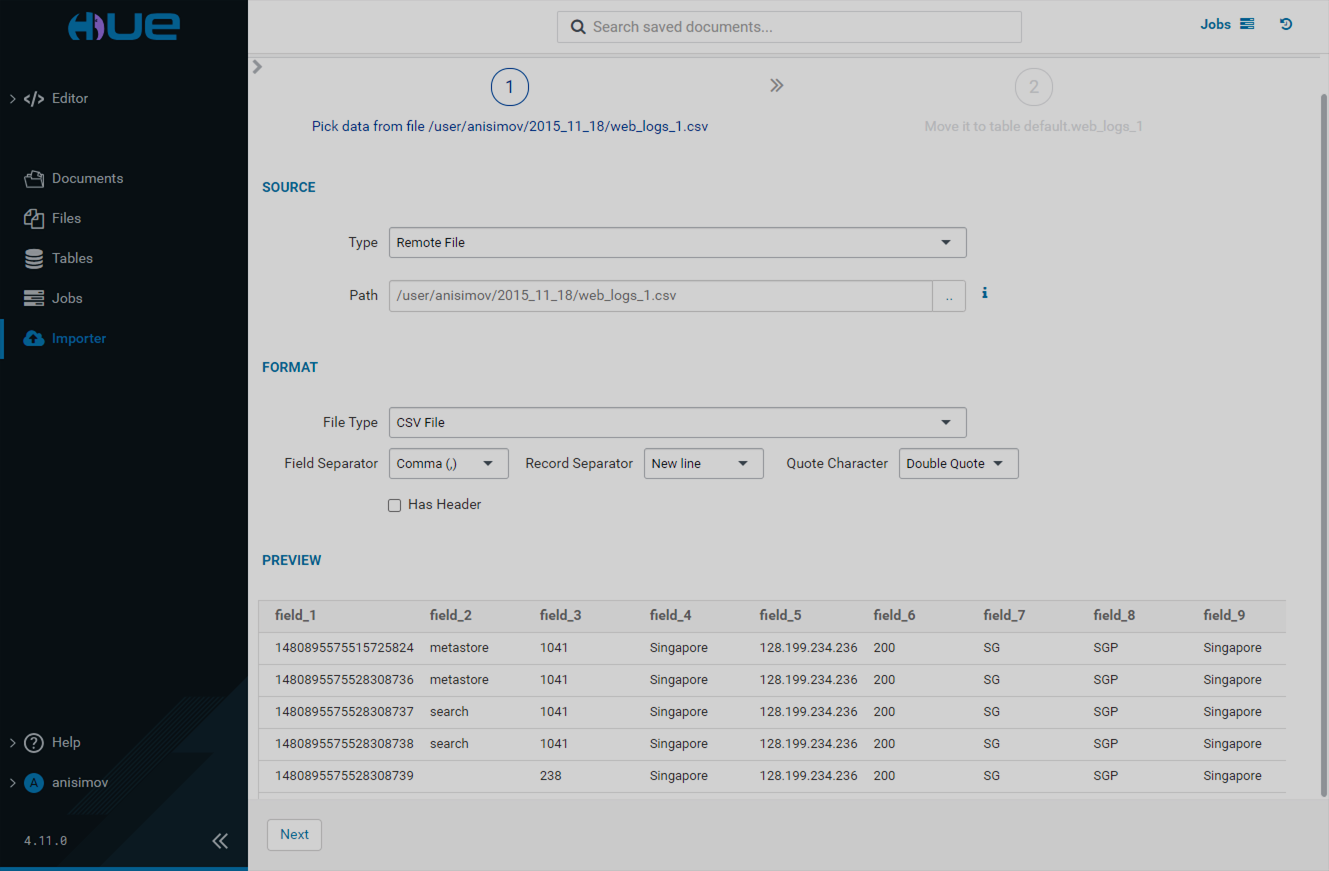Go to step 1 circle
This screenshot has height=871, width=1329.
pyautogui.click(x=509, y=87)
